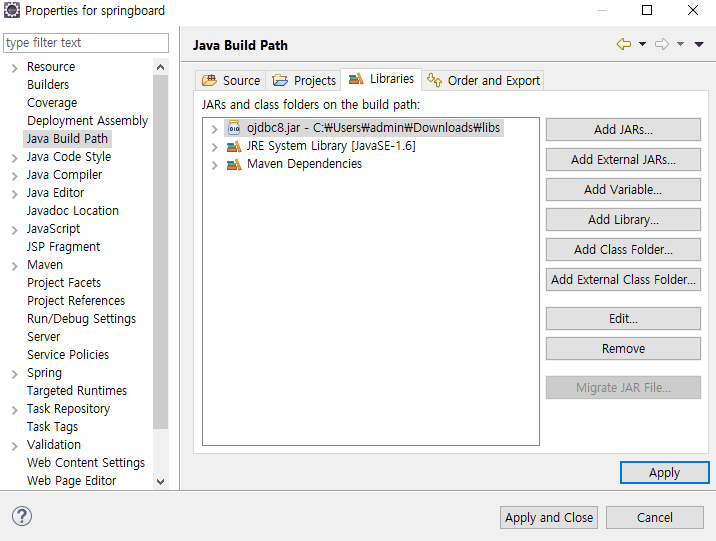Select Web Content Settings item
This screenshot has height=541, width=716.
tap(86, 462)
